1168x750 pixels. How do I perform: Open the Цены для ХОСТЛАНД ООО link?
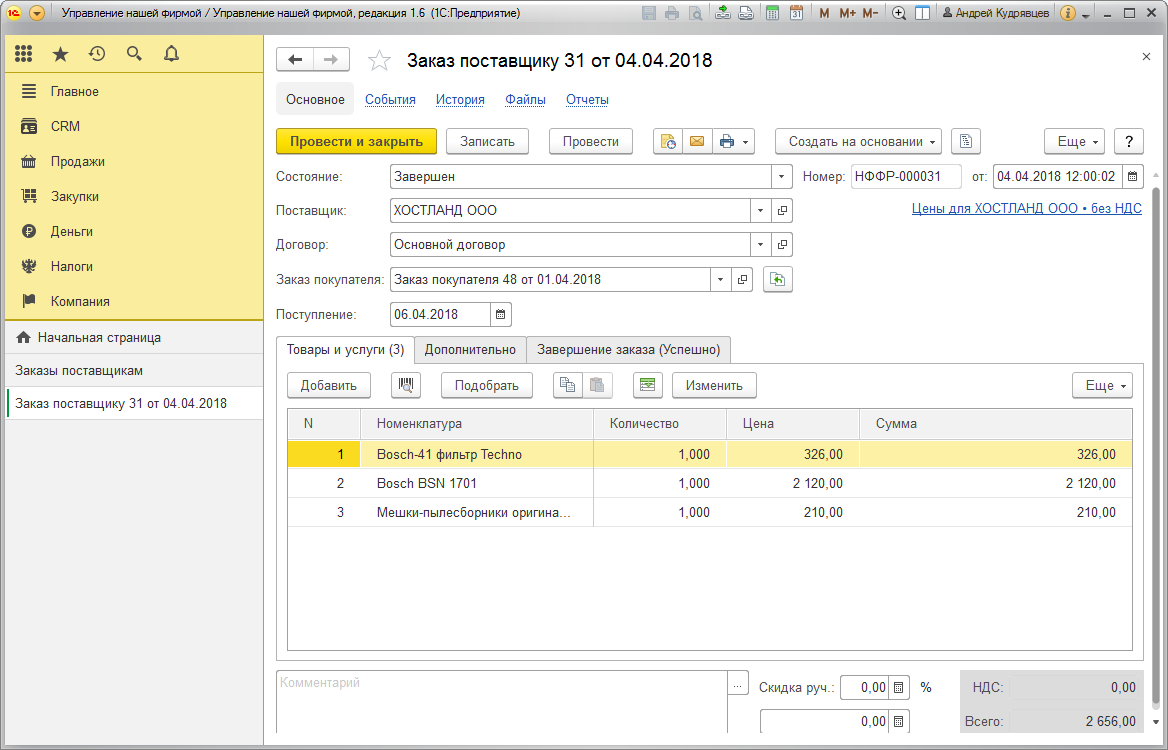click(x=1026, y=209)
